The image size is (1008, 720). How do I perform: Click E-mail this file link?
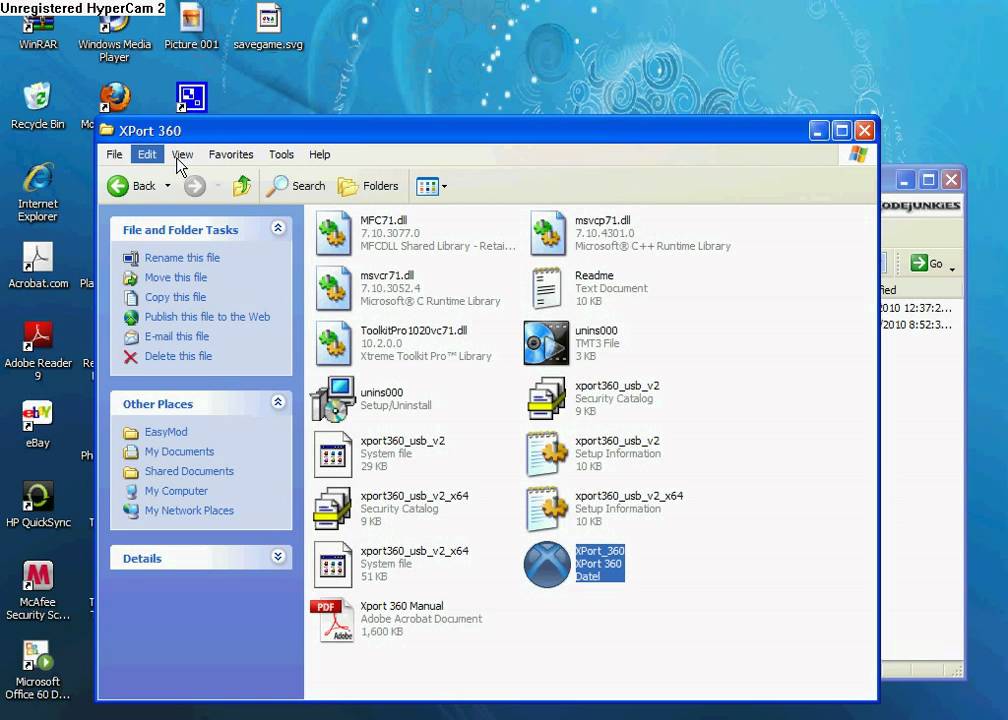pyautogui.click(x=177, y=336)
